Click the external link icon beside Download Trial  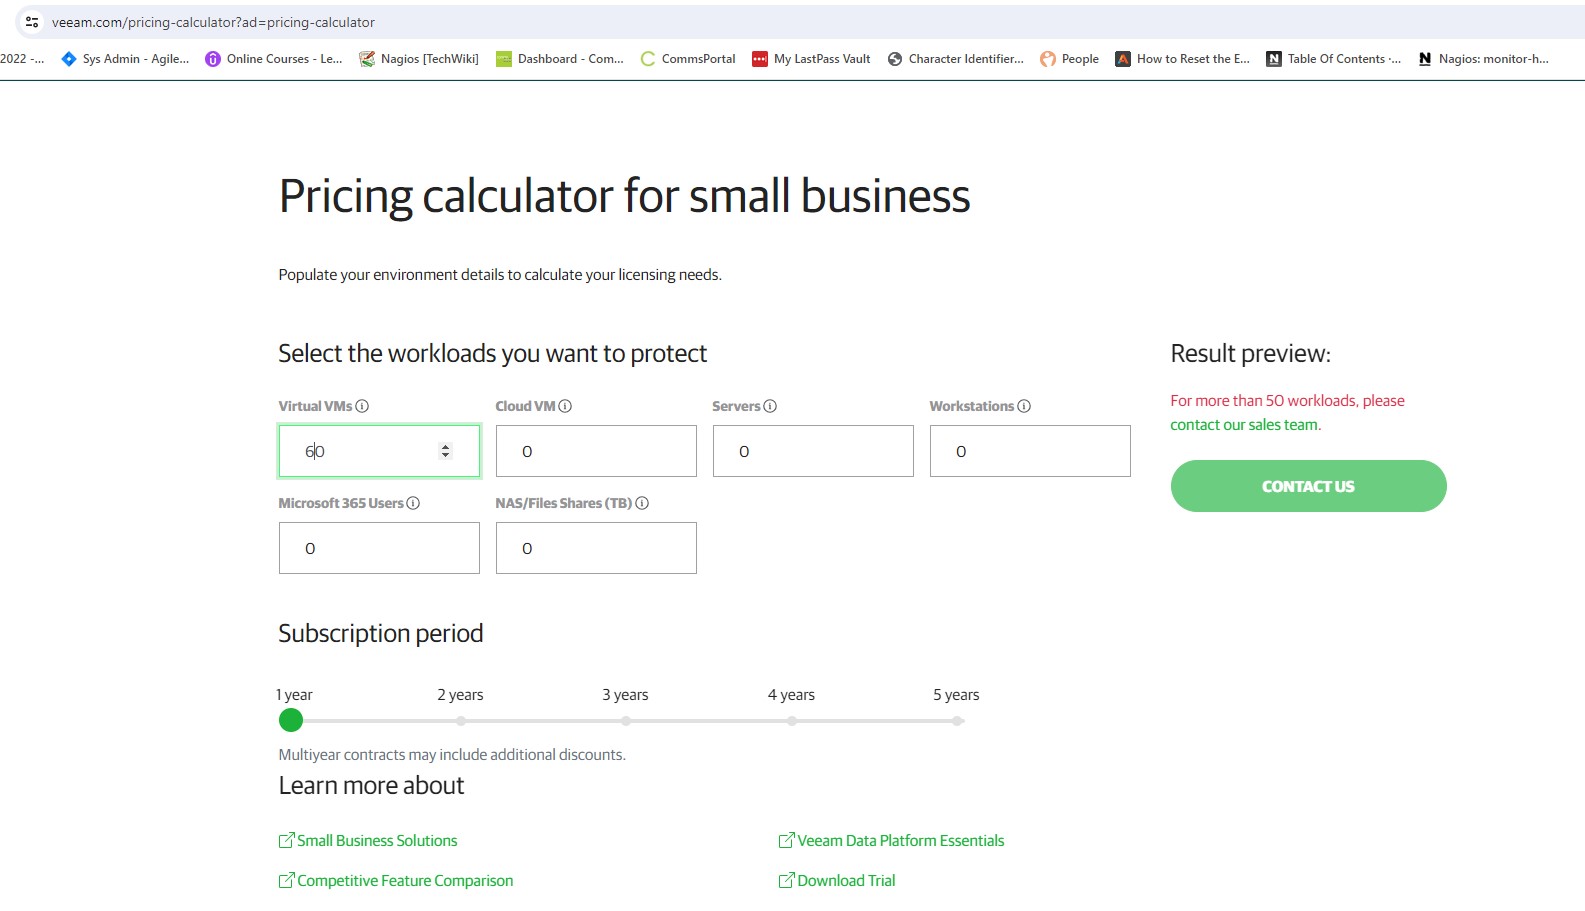point(787,880)
